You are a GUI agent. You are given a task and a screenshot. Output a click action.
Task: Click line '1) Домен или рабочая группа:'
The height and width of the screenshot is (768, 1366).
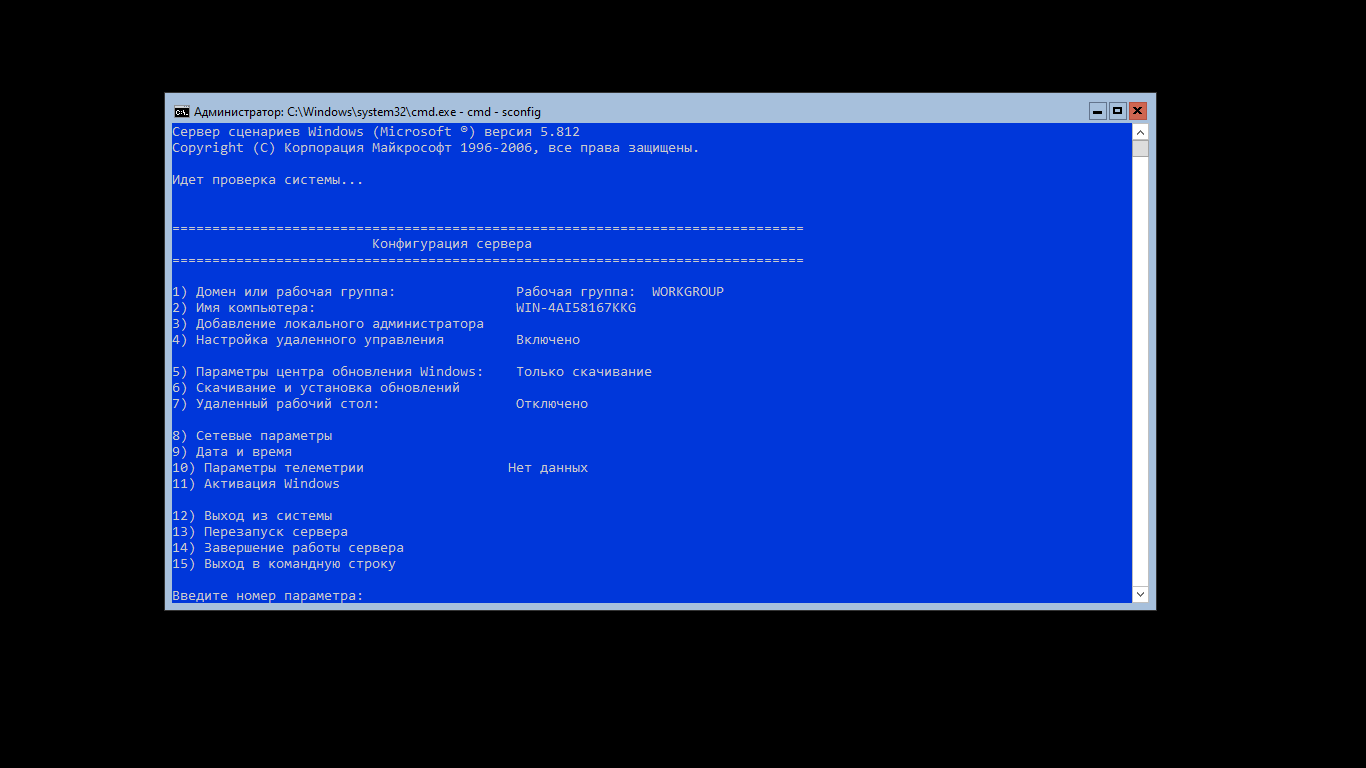[x=284, y=292]
